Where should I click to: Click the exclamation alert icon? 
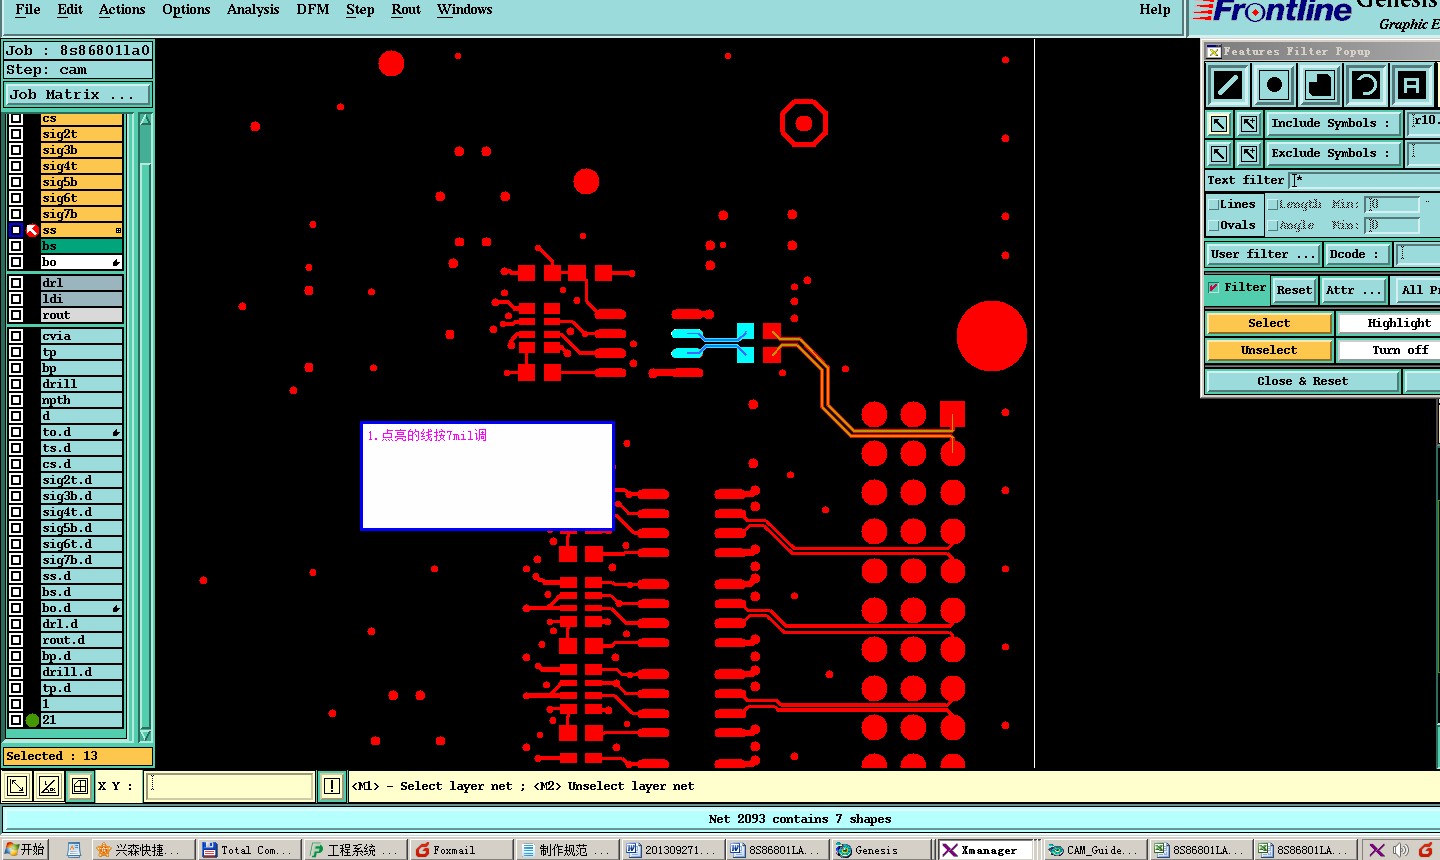332,786
